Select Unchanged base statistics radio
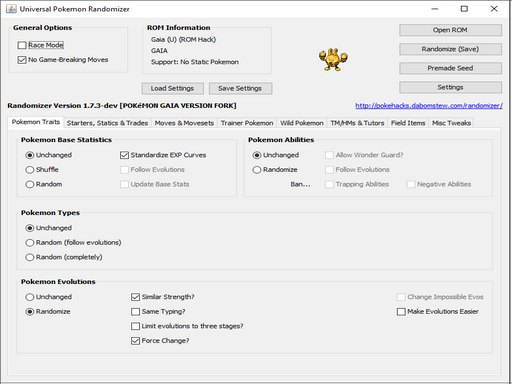512x384 pixels. (30, 155)
